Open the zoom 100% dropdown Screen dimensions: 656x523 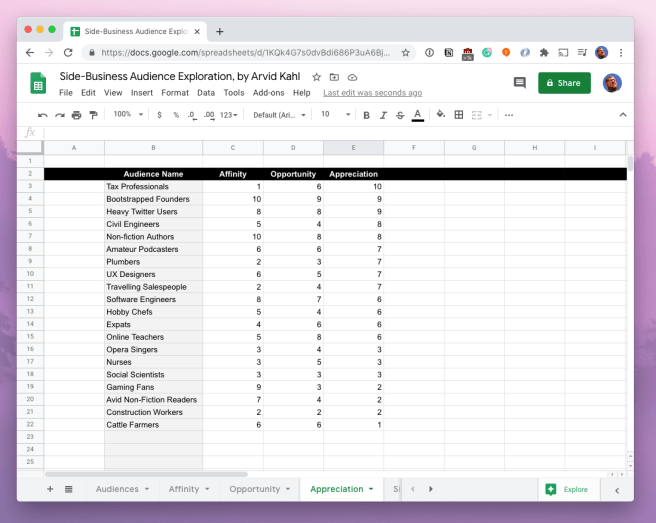tap(128, 114)
